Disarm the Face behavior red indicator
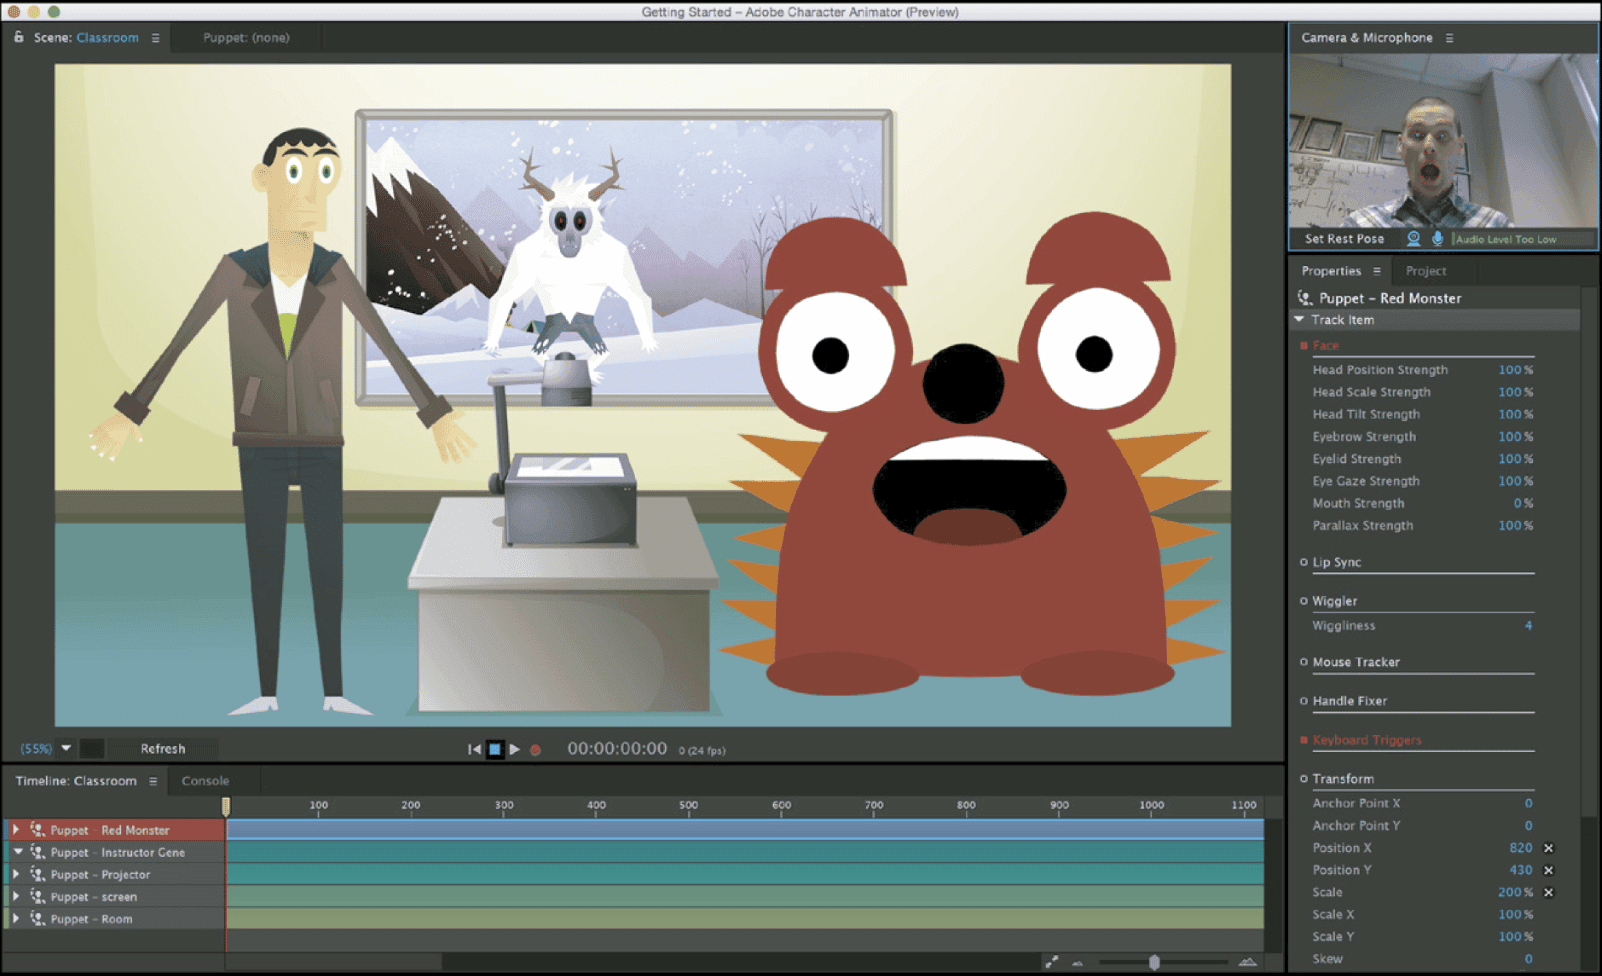 [1303, 346]
